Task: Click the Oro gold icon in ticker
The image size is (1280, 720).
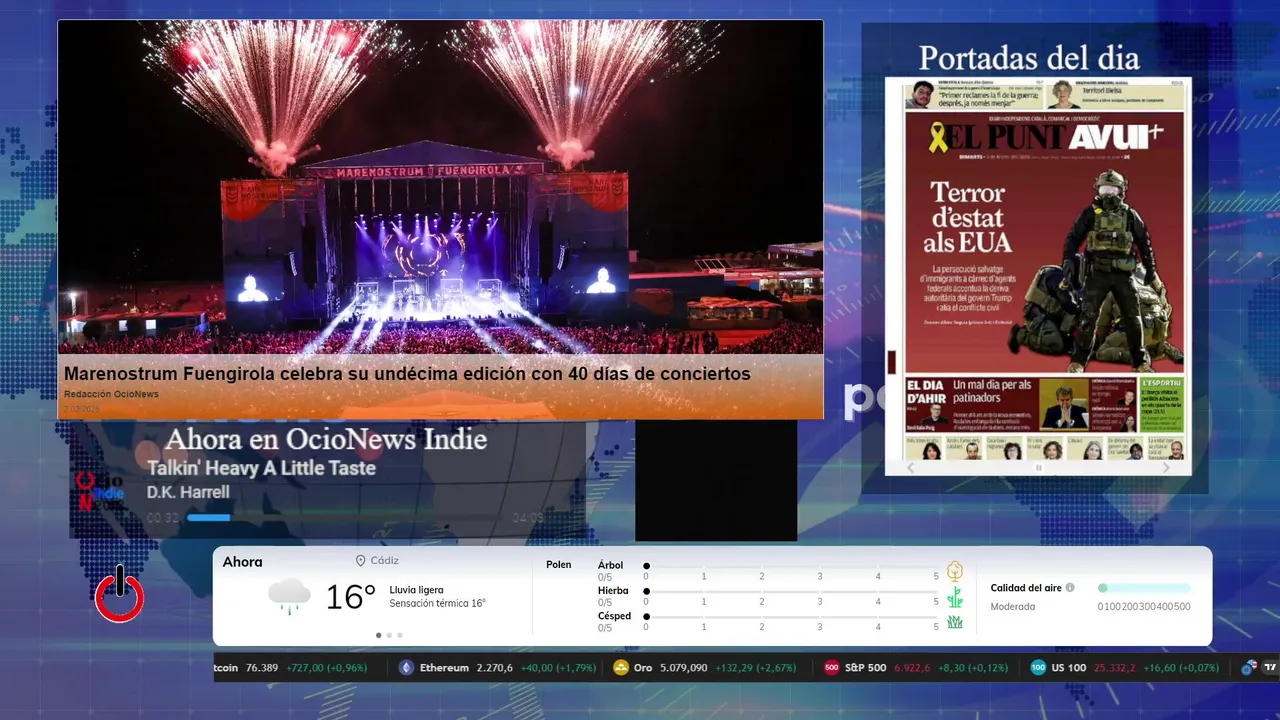Action: pos(621,668)
